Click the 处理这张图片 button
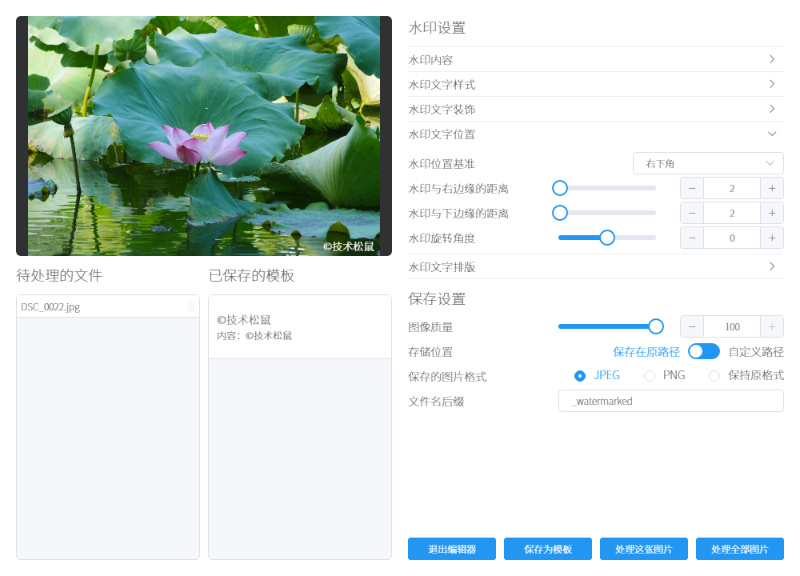 click(x=644, y=549)
